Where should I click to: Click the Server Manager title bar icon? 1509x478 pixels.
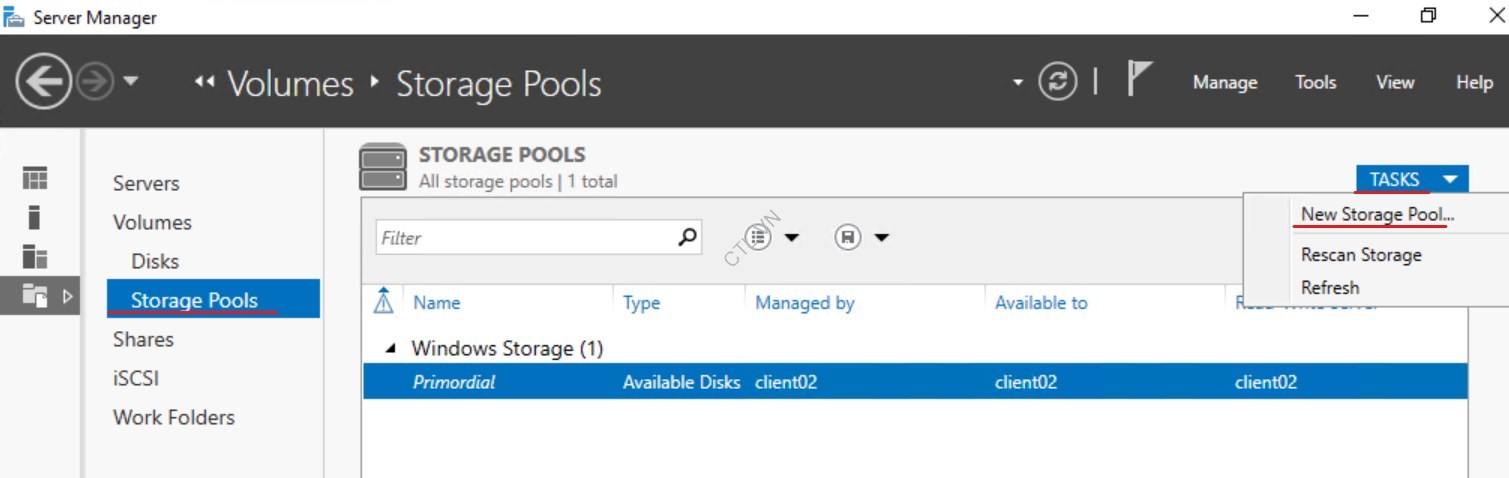14,17
